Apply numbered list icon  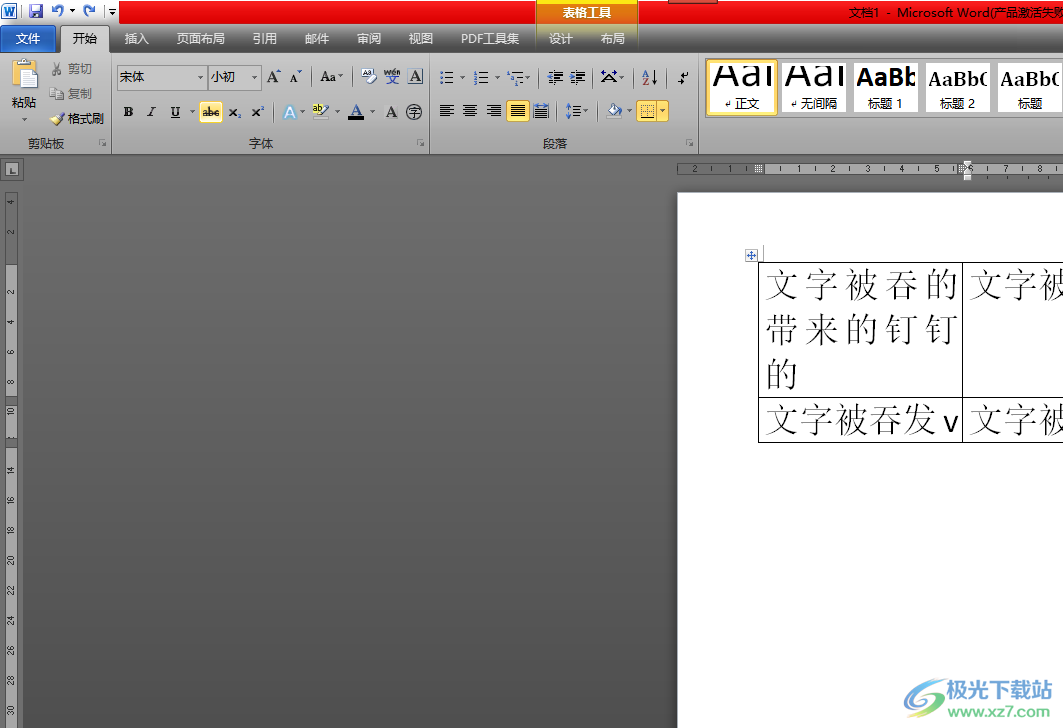[x=481, y=78]
